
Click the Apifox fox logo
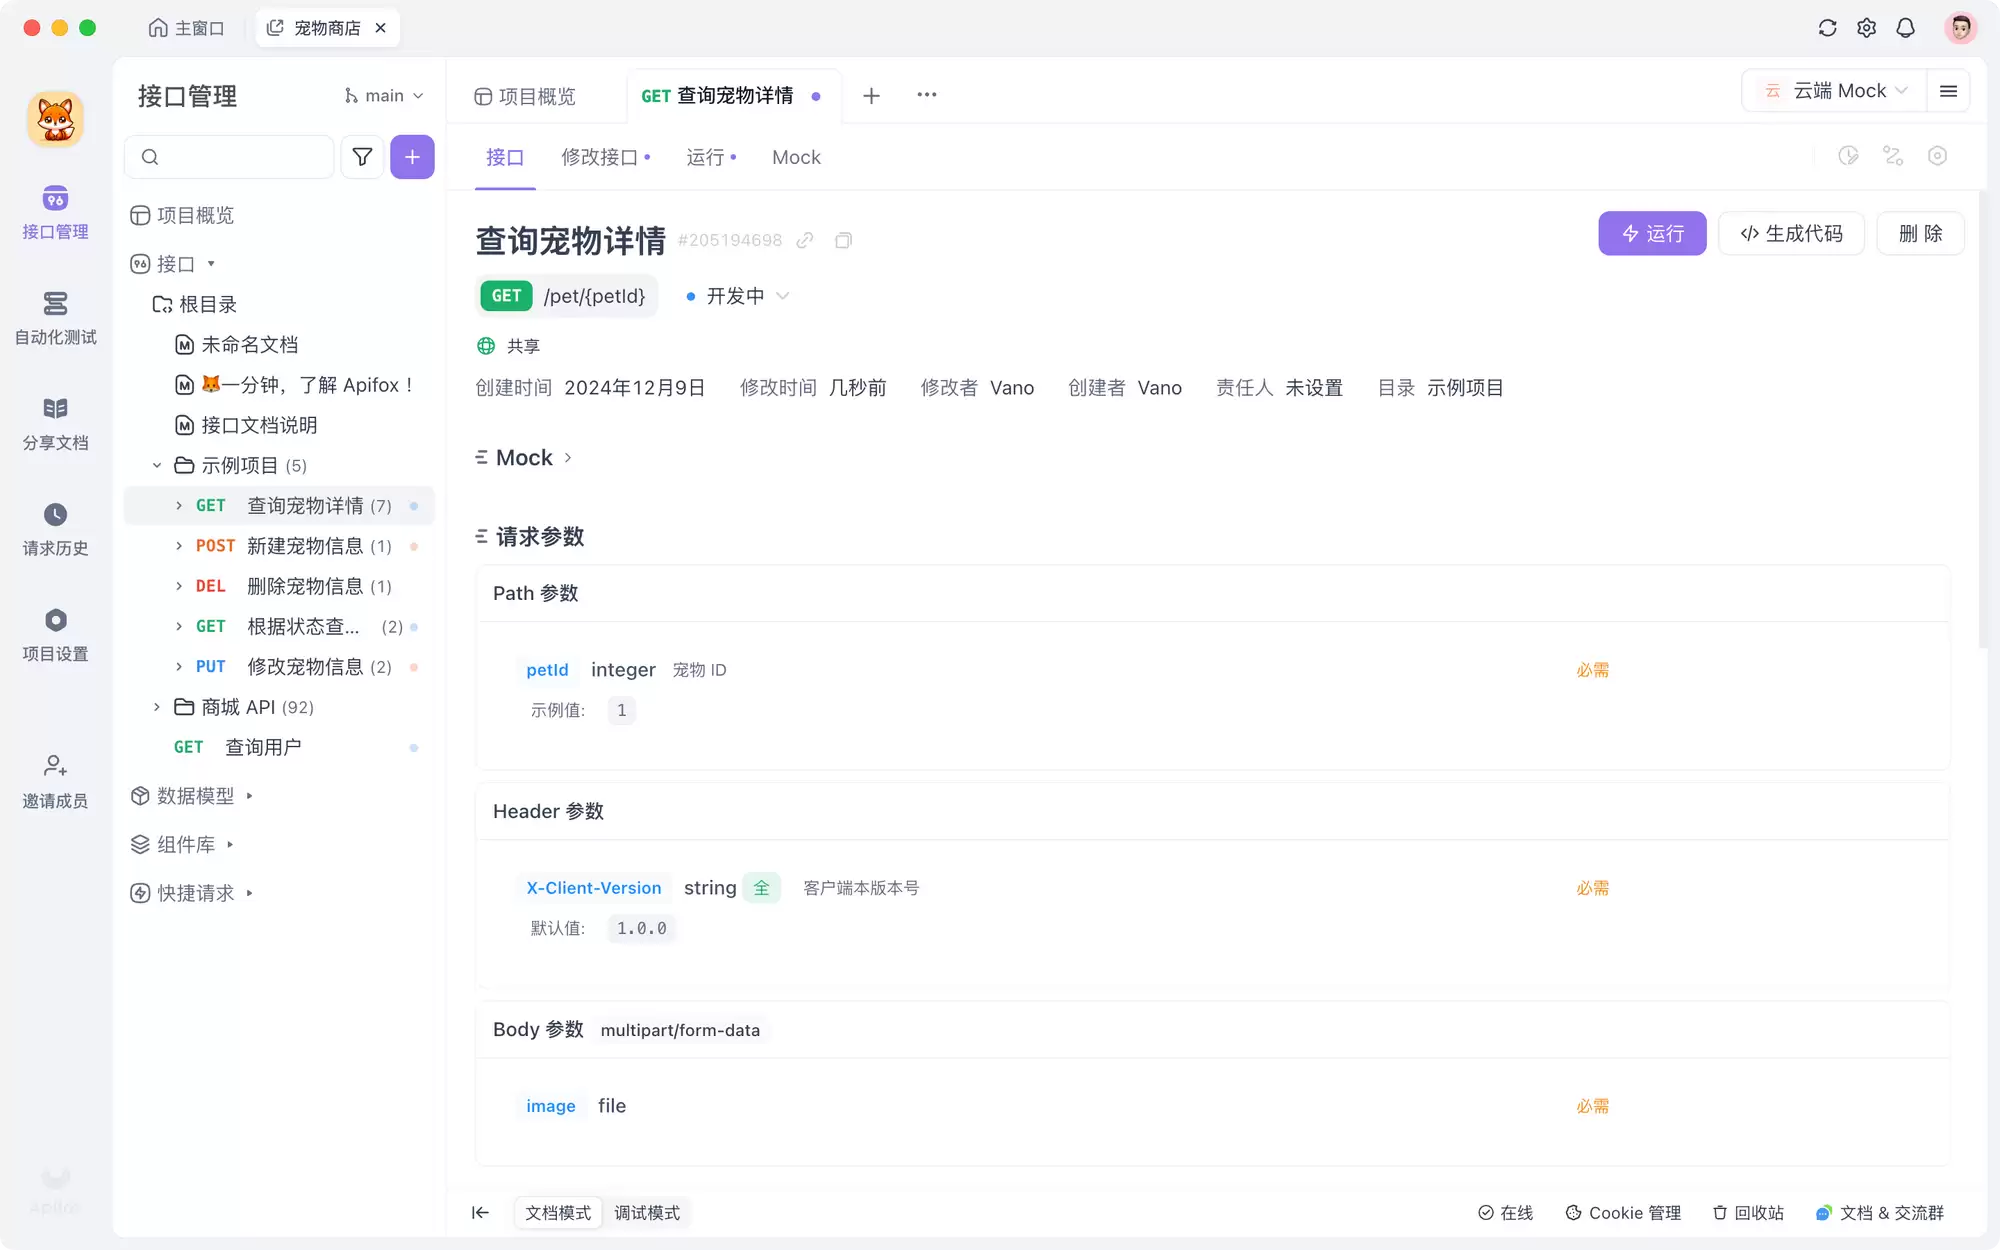(55, 120)
